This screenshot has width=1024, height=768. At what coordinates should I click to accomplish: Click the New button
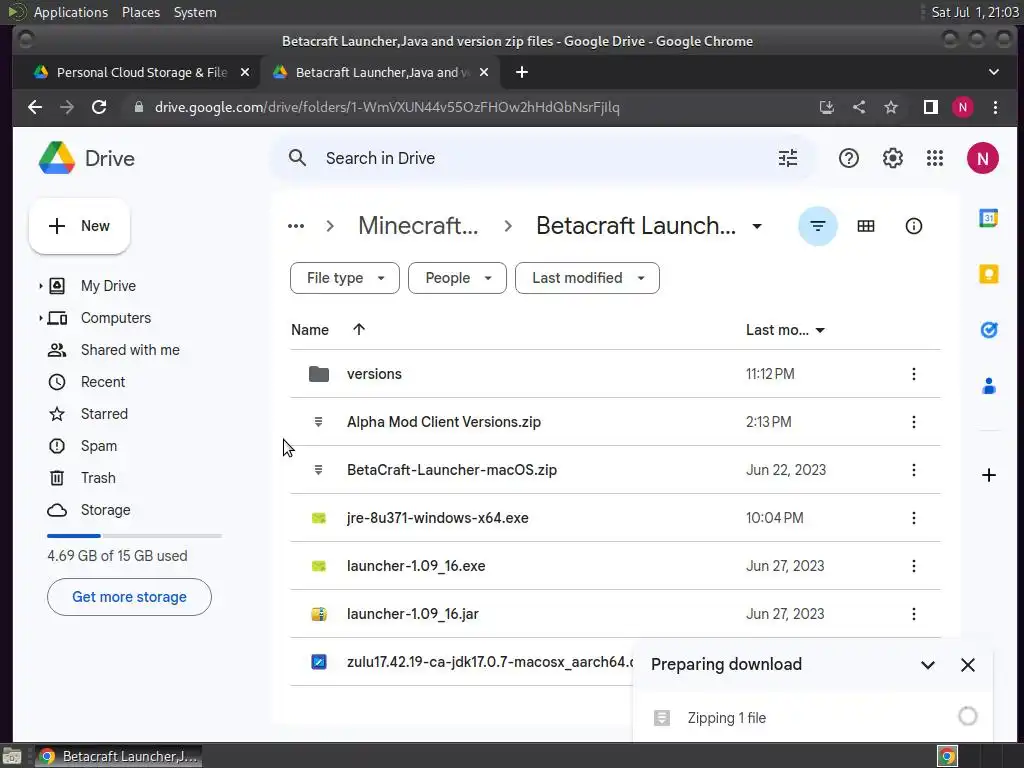pos(79,226)
